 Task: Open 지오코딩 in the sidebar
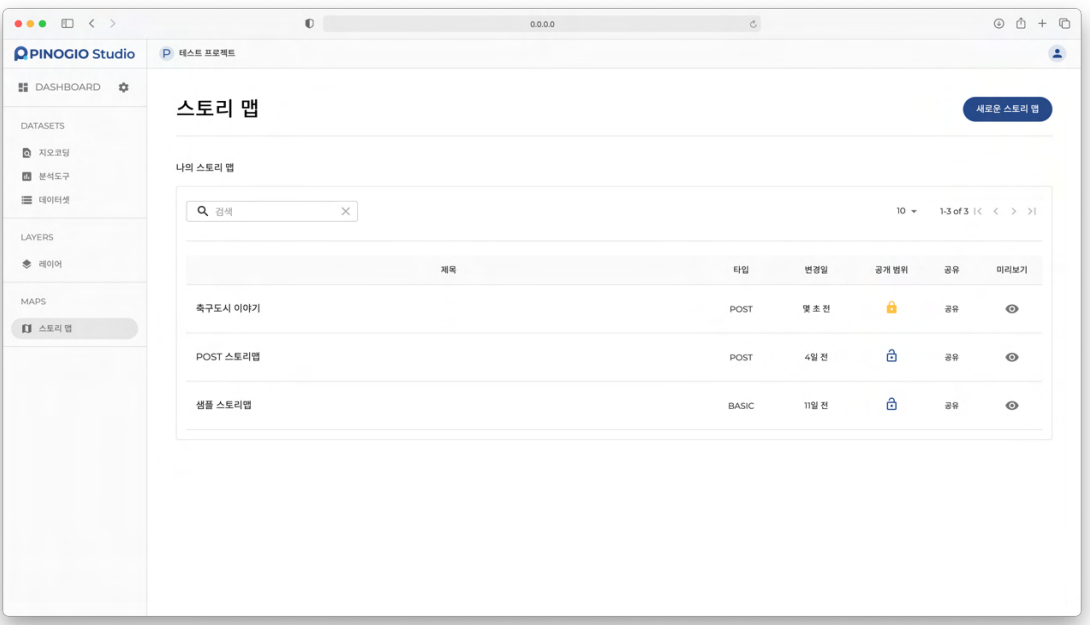click(54, 153)
